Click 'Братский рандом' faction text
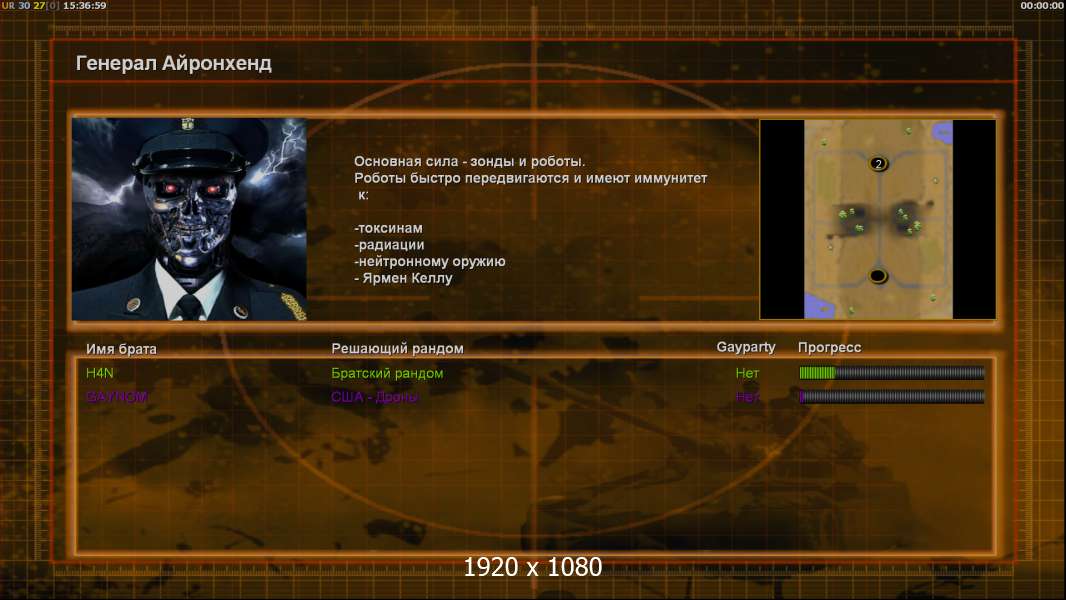 387,373
